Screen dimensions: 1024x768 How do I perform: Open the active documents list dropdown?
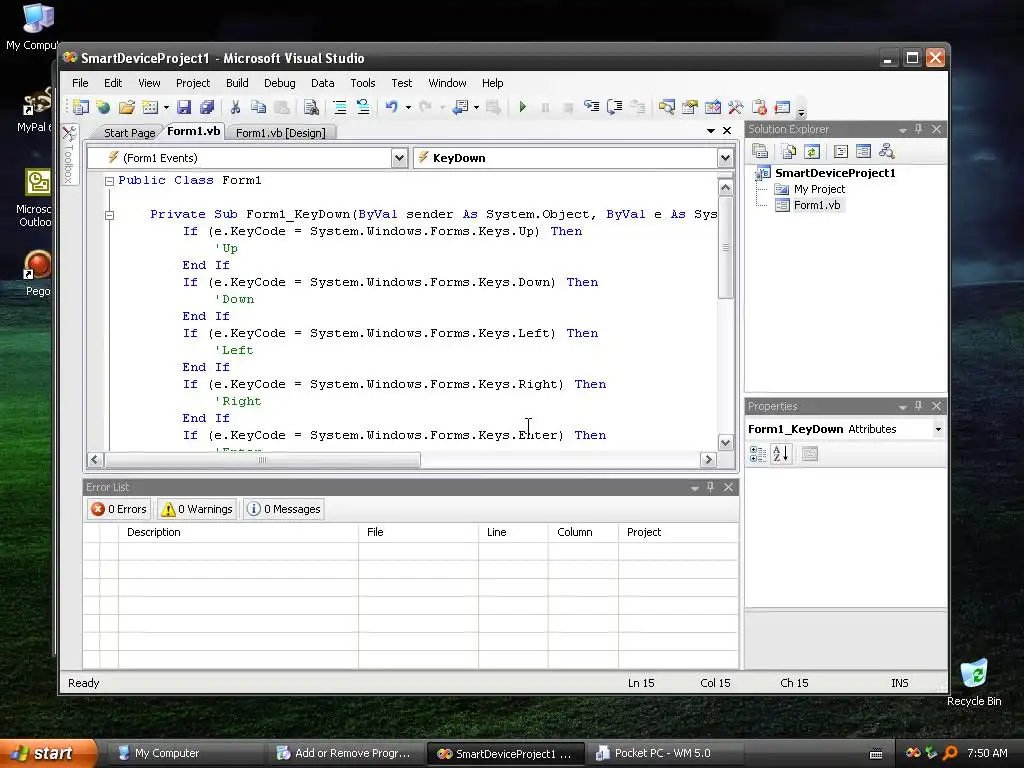pyautogui.click(x=711, y=131)
